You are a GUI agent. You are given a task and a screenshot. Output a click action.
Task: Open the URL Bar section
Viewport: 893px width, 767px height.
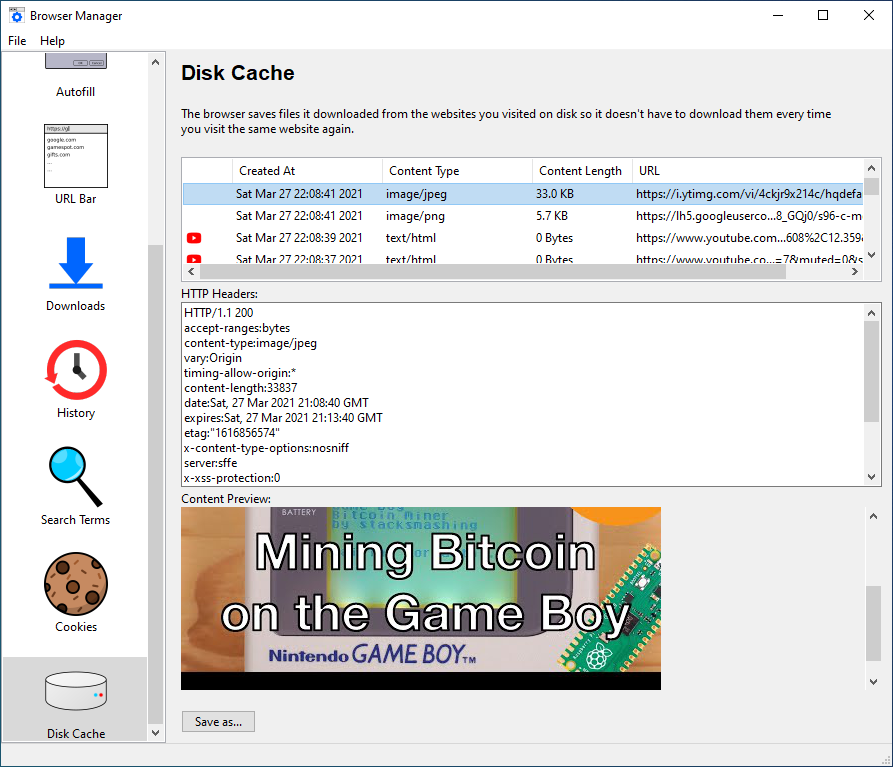[x=76, y=165]
